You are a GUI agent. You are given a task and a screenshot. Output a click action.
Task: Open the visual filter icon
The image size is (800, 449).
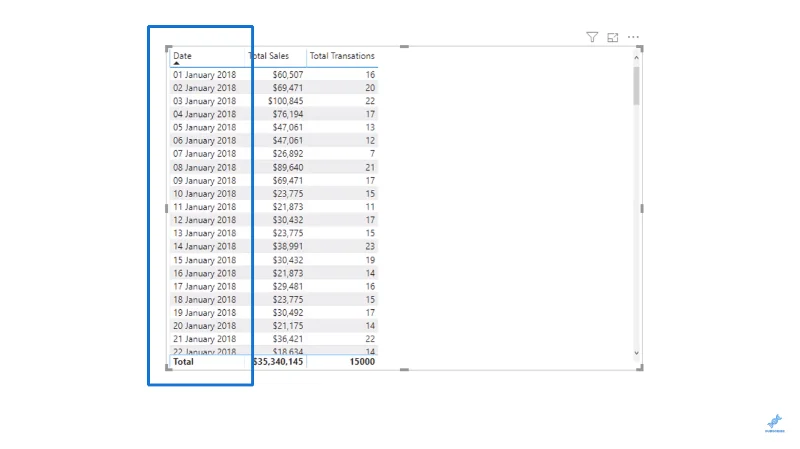click(x=592, y=37)
